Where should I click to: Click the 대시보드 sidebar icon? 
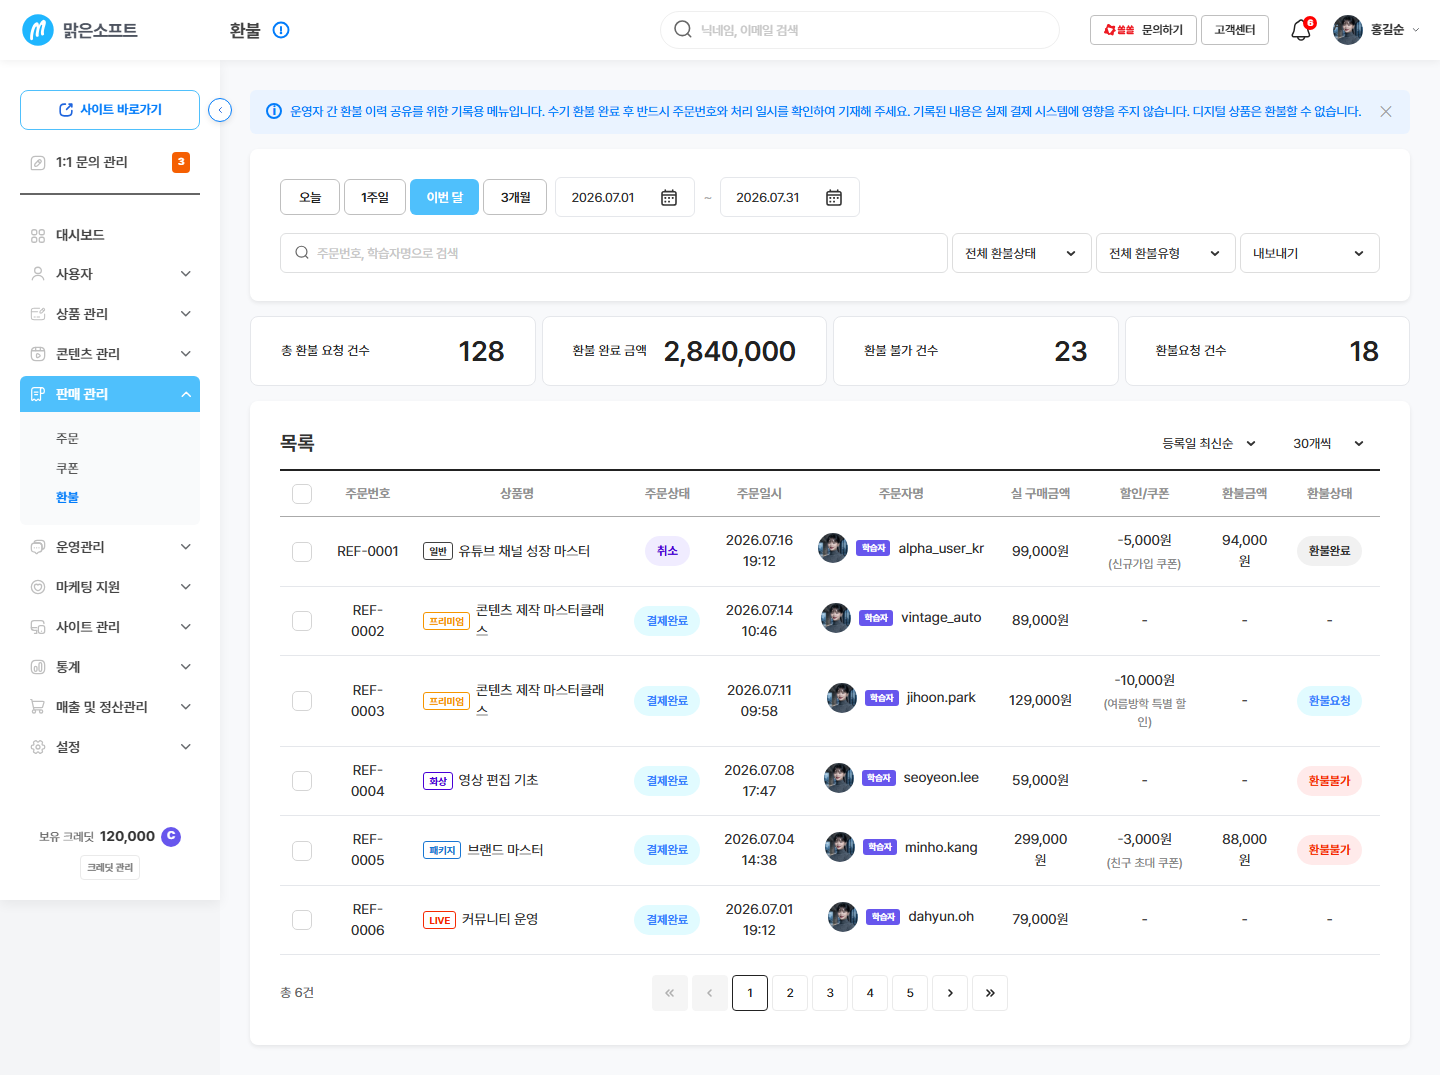point(38,236)
